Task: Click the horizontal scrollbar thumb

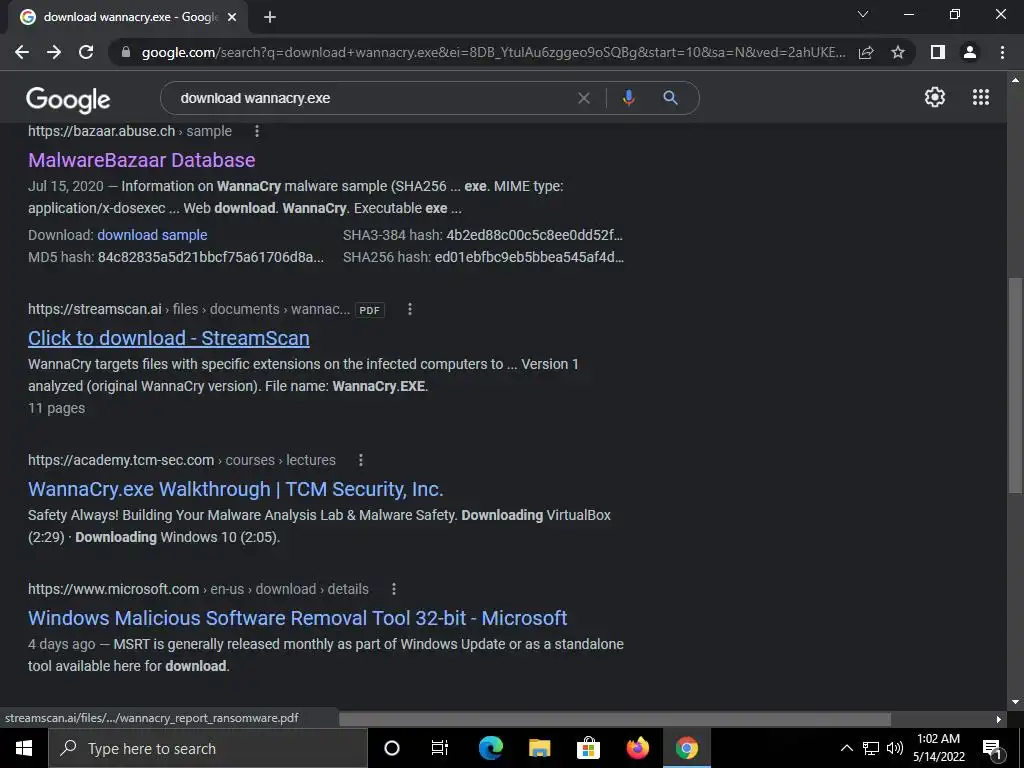Action: point(615,719)
